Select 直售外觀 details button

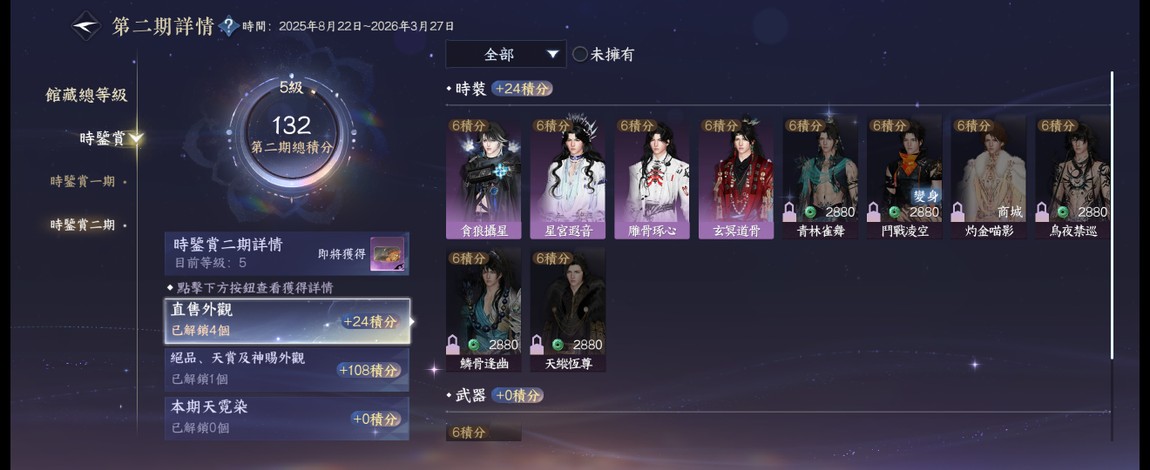(x=287, y=320)
